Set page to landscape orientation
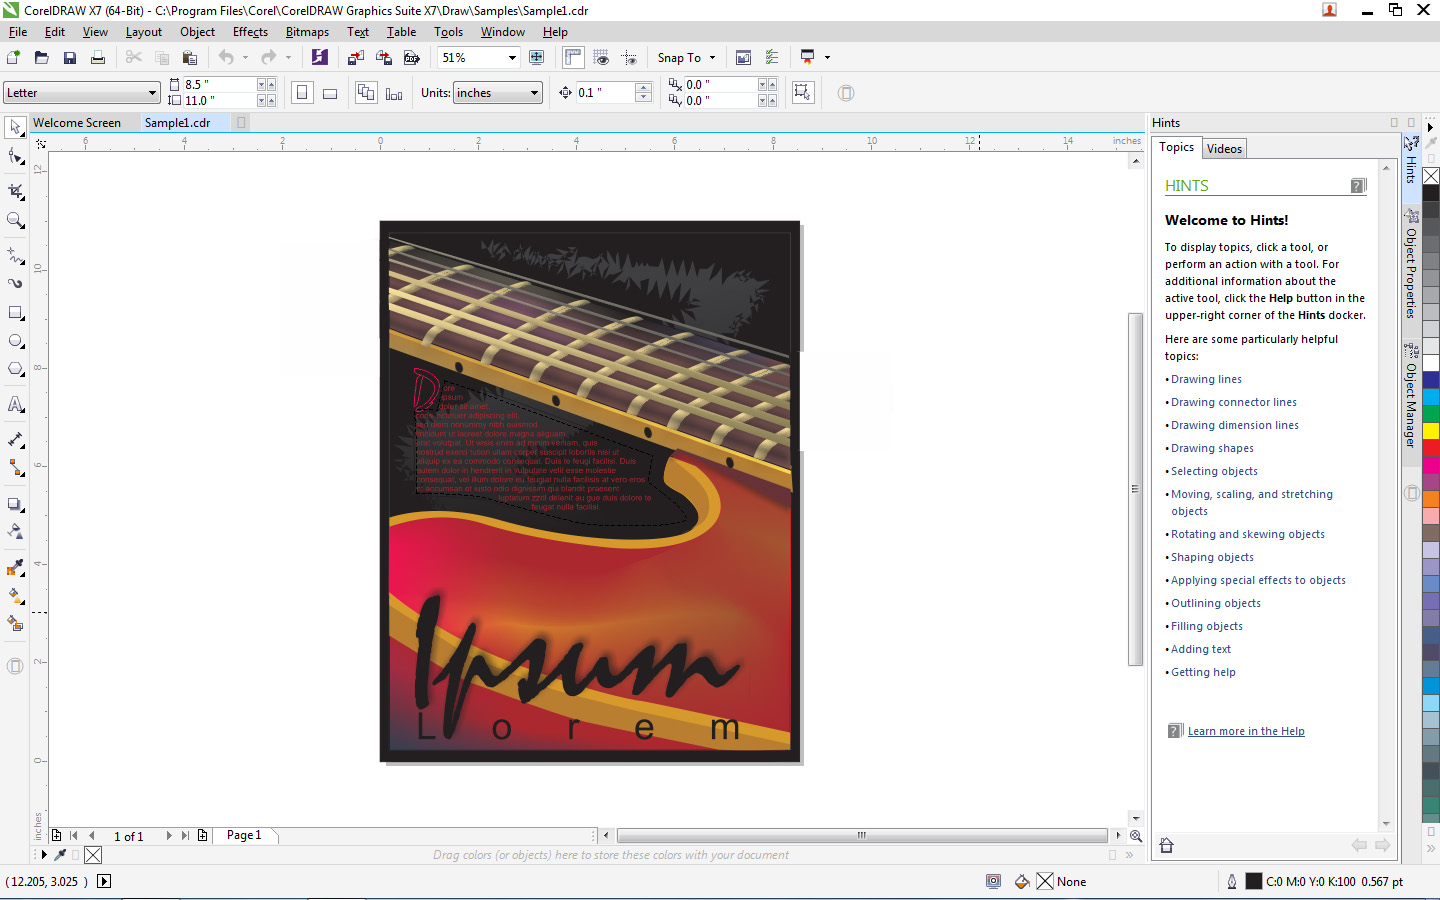The image size is (1440, 900). (x=330, y=93)
